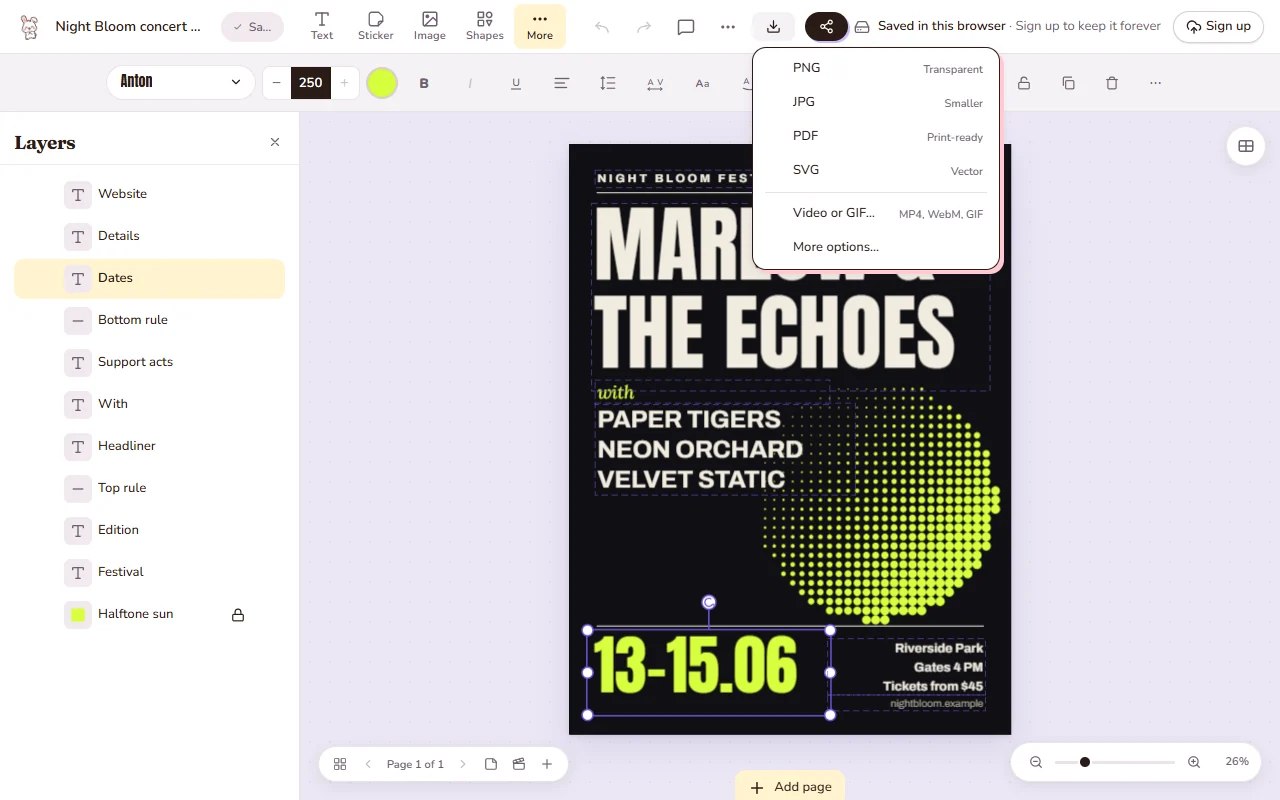The width and height of the screenshot is (1280, 800).
Task: Open line spacing options
Action: 608,83
